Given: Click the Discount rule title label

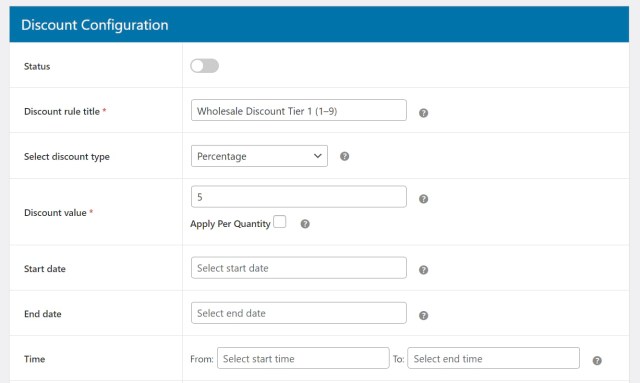Looking at the screenshot, I should coord(62,111).
